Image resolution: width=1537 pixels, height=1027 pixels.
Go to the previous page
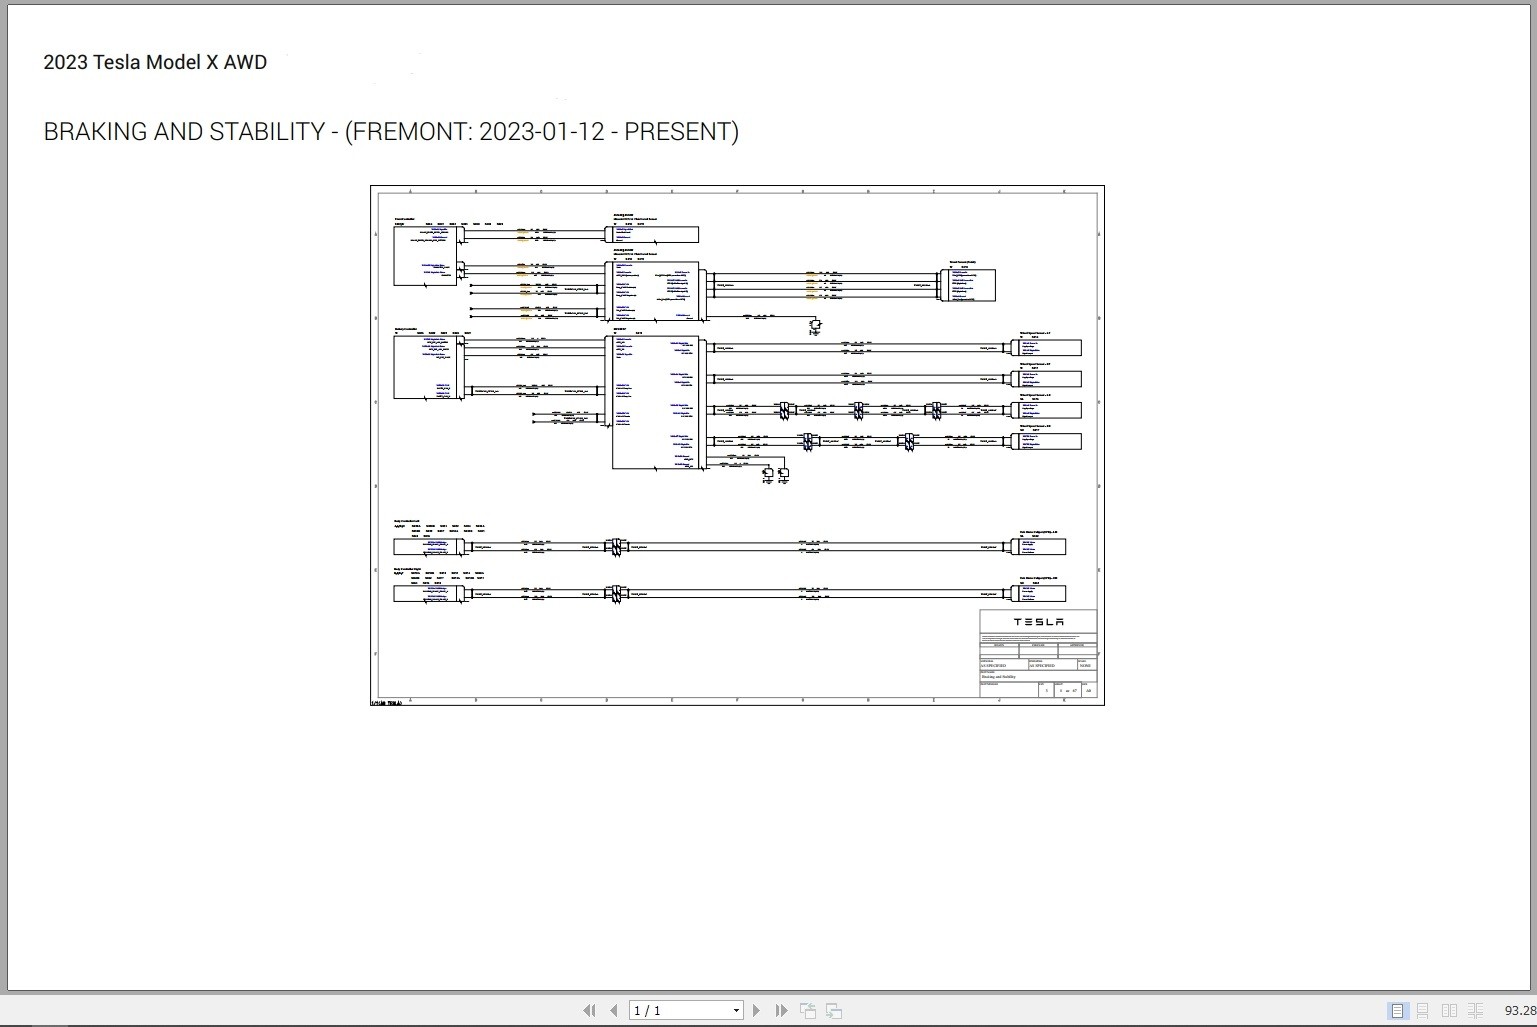coord(614,1011)
